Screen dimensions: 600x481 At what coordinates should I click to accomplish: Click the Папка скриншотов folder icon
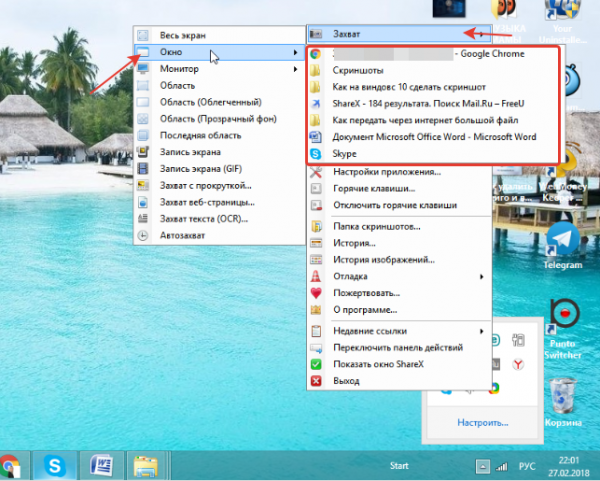tap(316, 227)
